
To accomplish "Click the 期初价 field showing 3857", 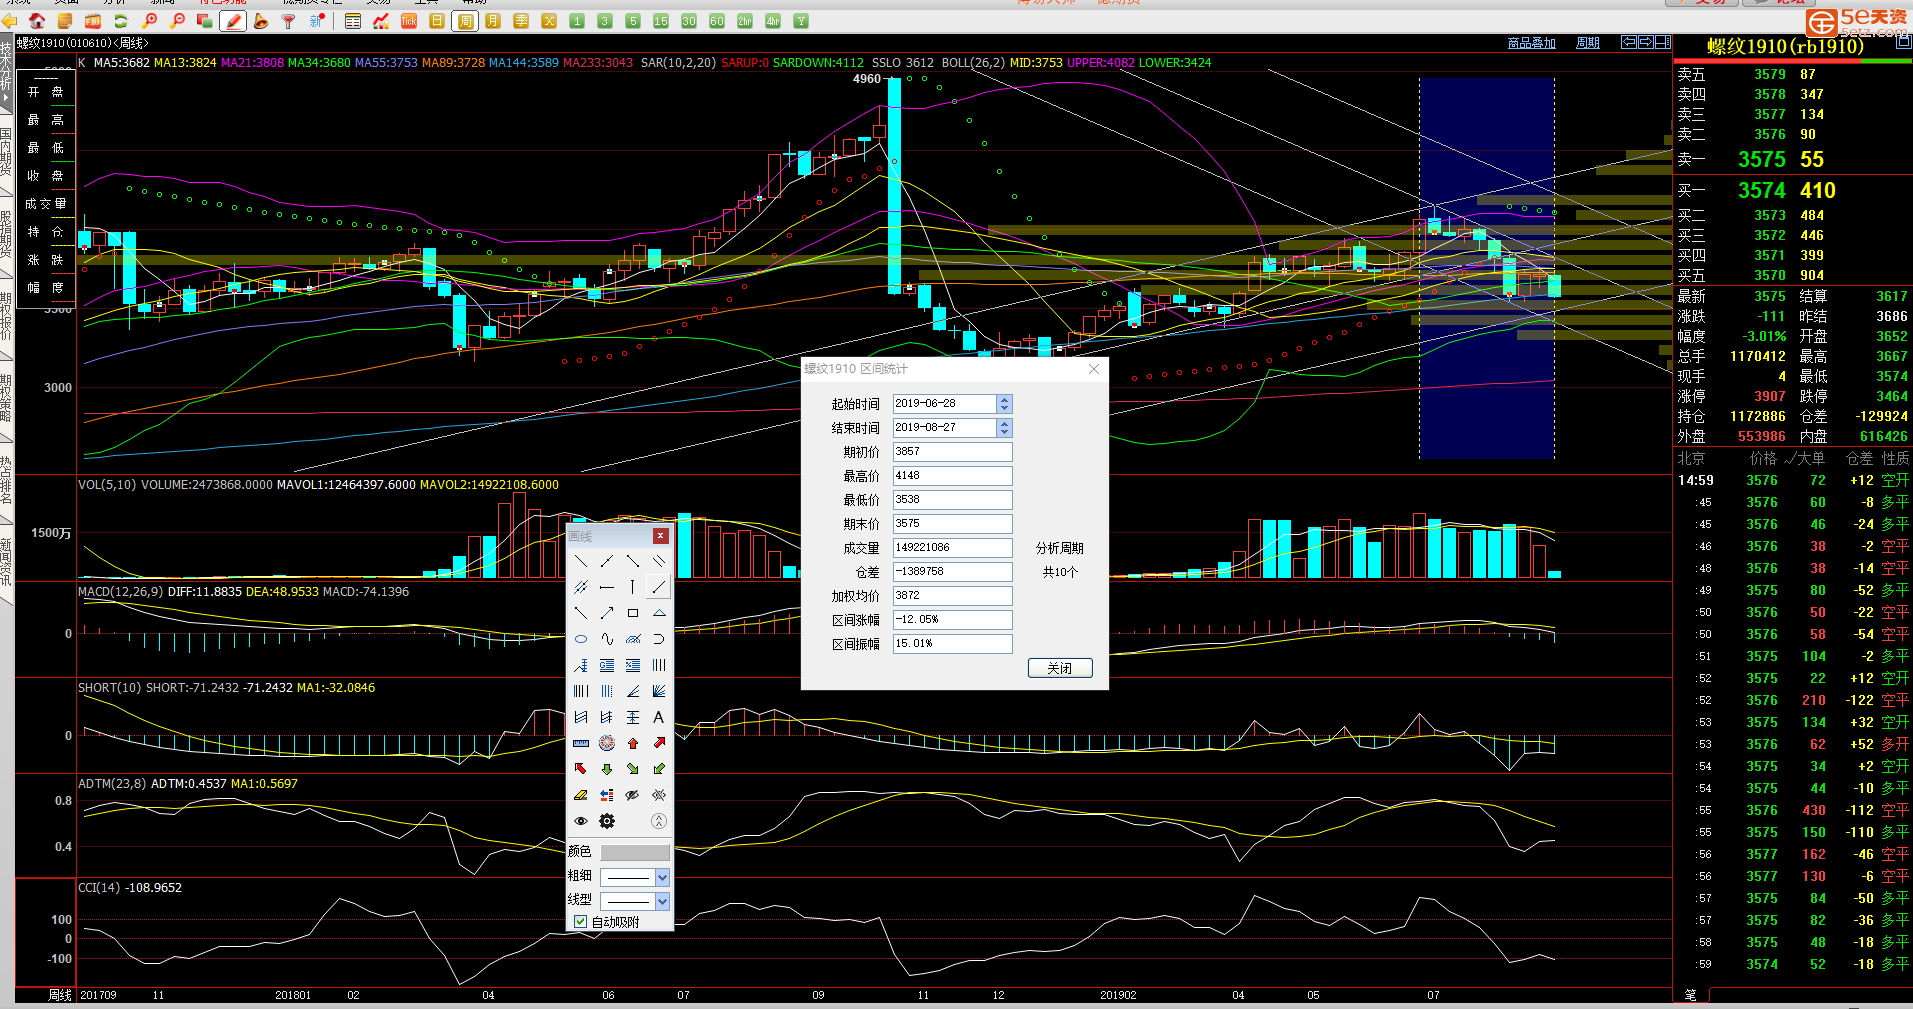I will pos(952,452).
